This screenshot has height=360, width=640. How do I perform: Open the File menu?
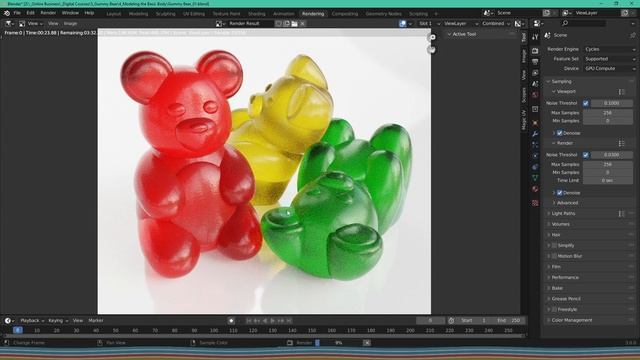17,13
